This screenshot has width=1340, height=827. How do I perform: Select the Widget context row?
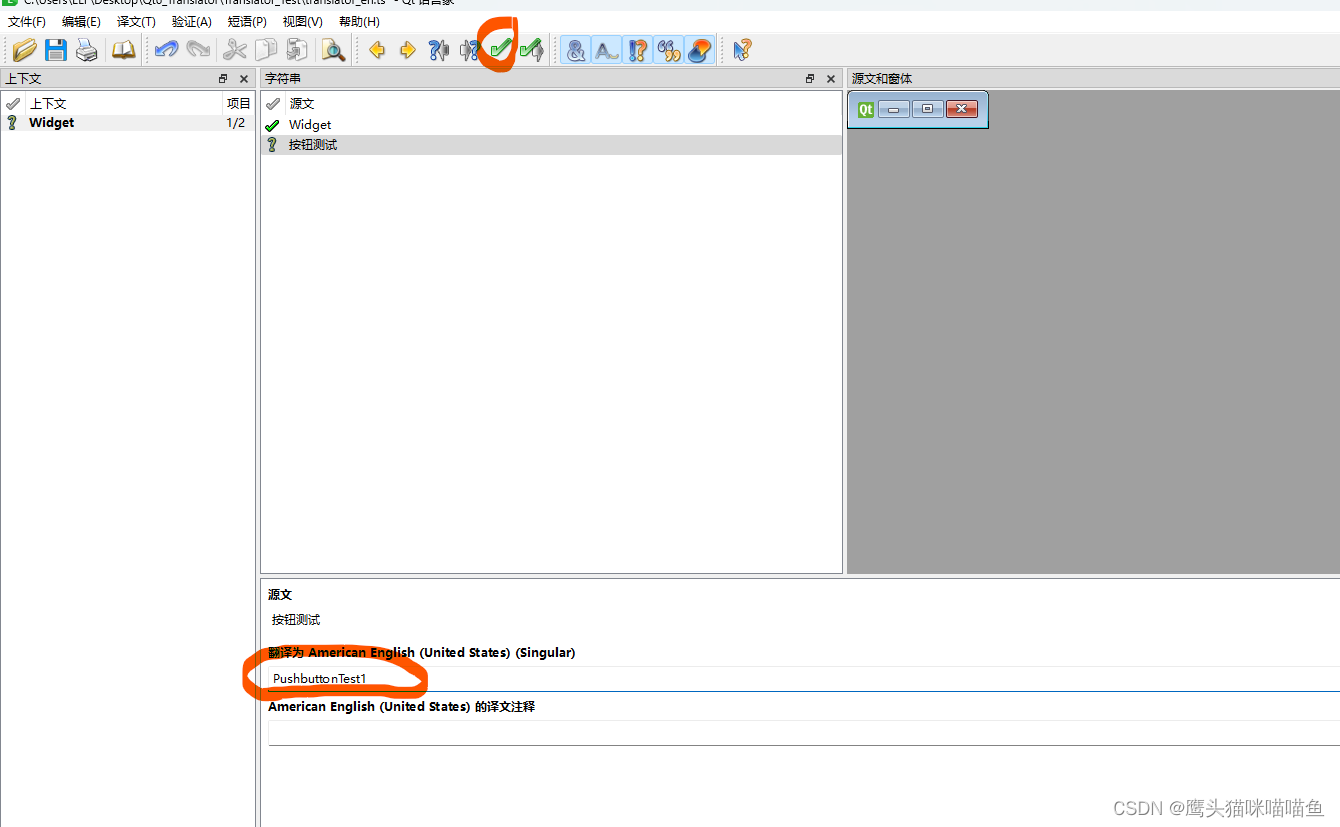[x=128, y=123]
